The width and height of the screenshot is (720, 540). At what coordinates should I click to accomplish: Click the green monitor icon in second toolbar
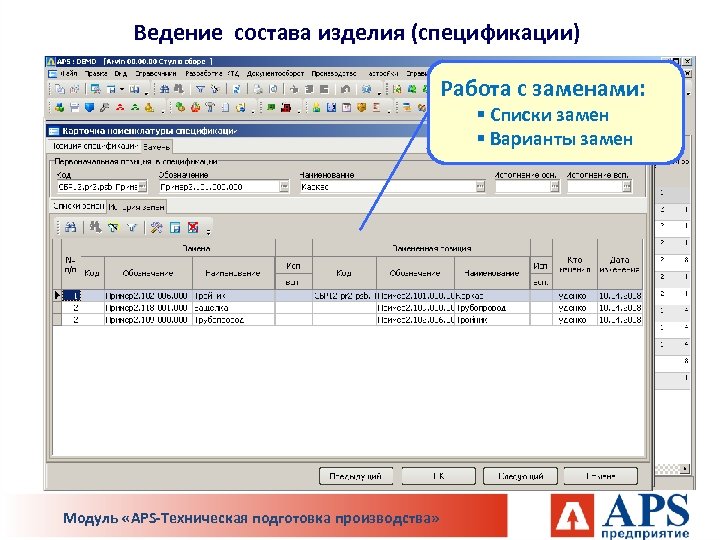tap(271, 107)
